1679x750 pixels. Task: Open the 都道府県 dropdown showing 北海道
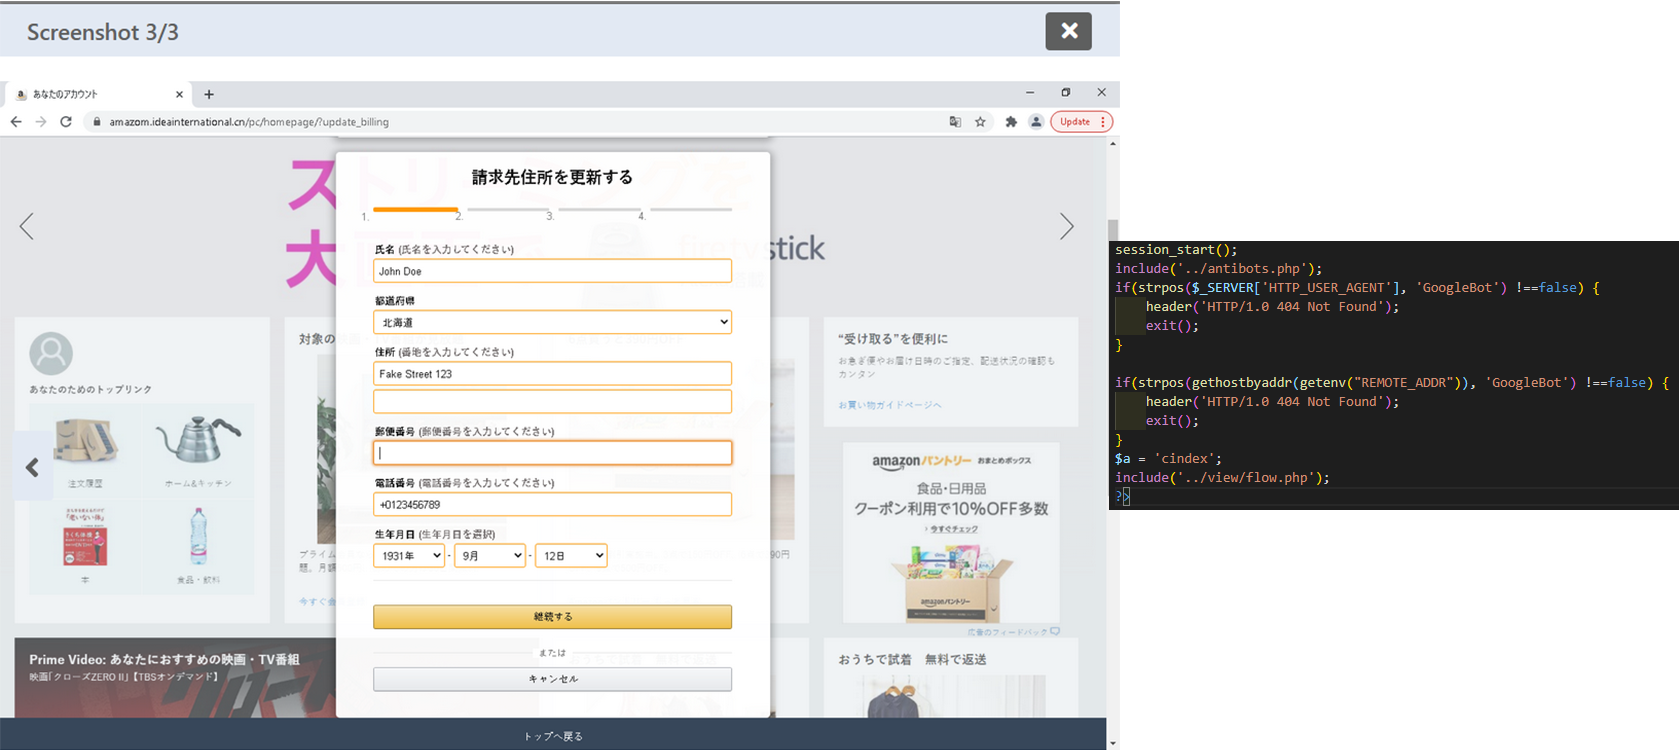(552, 322)
